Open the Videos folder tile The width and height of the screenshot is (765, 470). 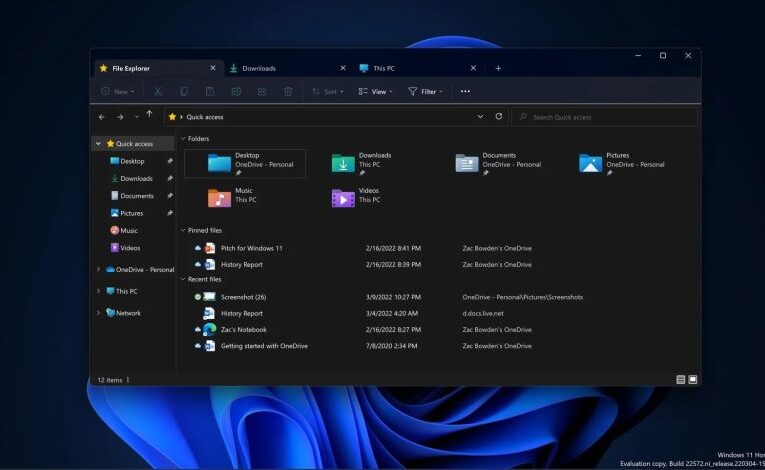355,197
